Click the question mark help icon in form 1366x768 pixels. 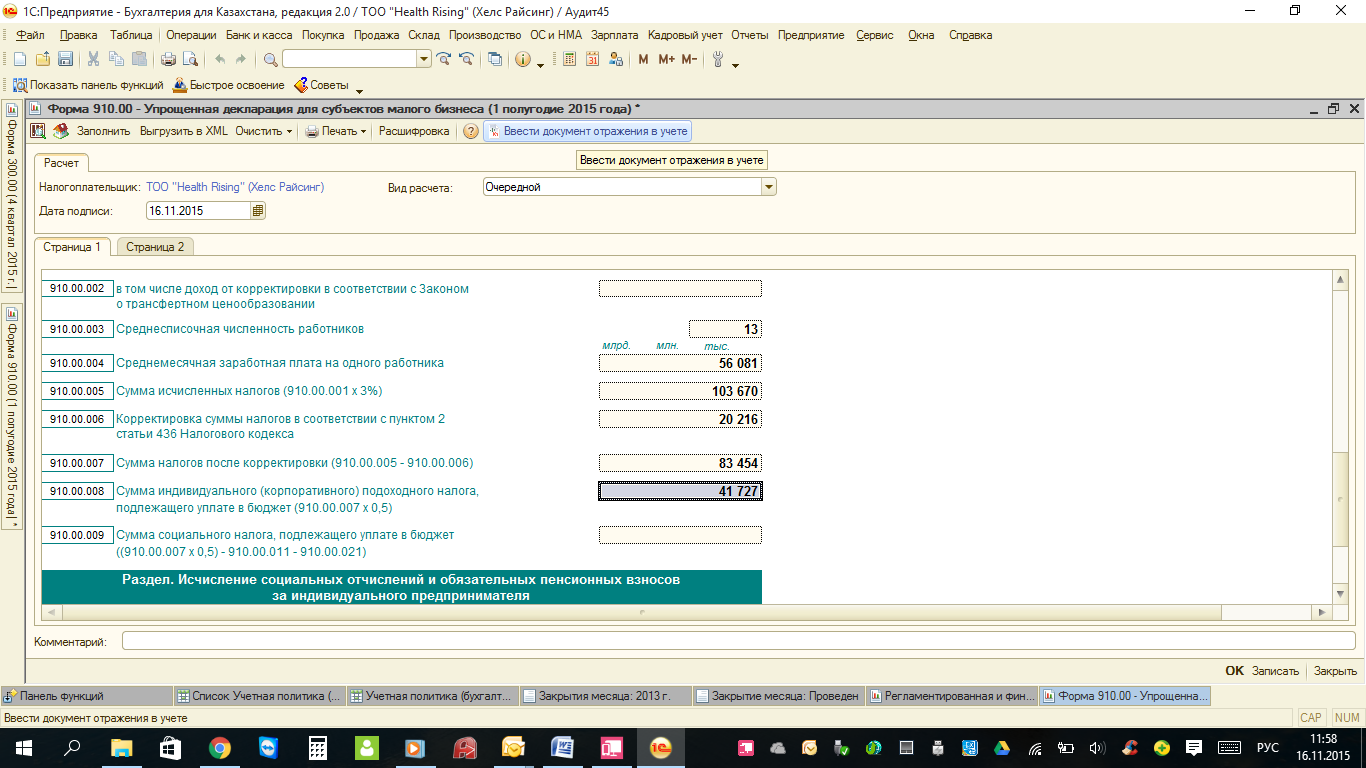tap(471, 131)
